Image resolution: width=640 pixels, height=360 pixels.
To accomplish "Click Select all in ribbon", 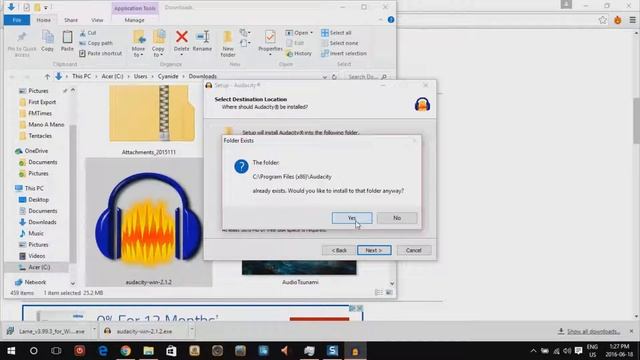I will (x=336, y=33).
